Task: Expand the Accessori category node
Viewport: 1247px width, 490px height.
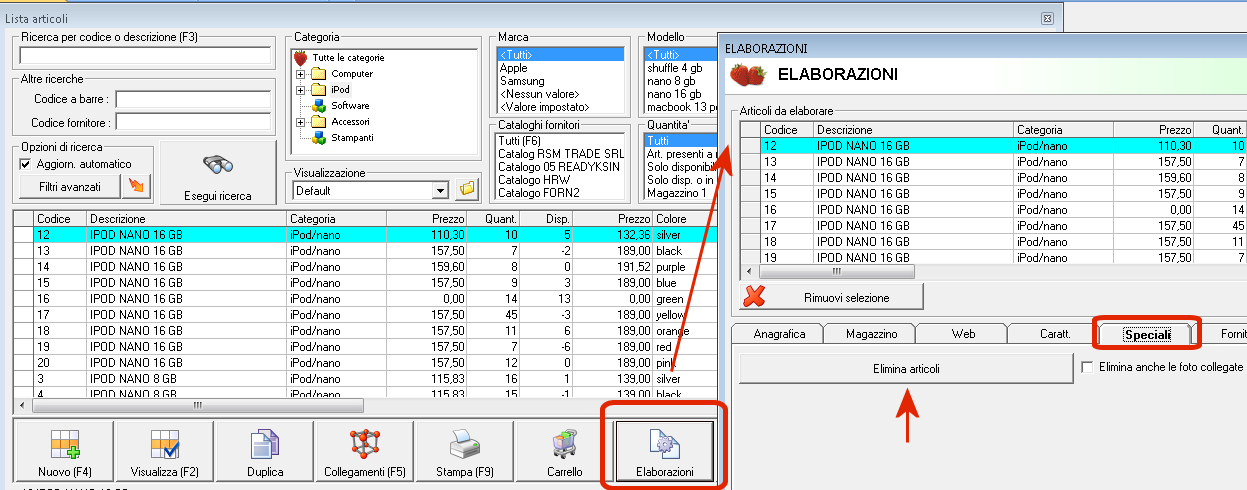Action: [299, 122]
